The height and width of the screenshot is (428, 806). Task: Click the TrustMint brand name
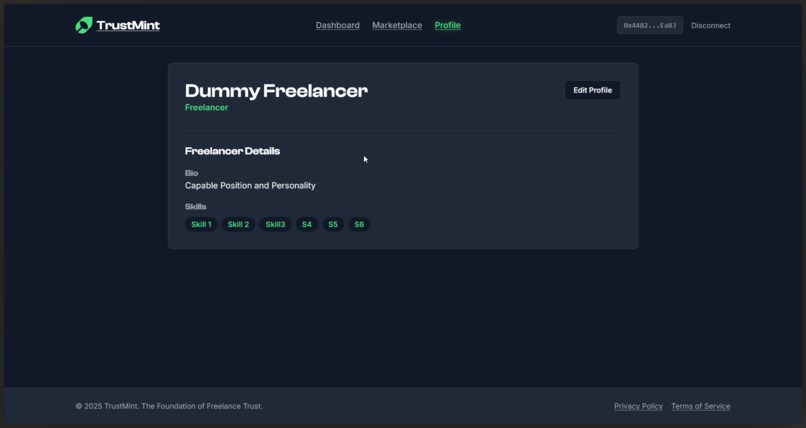(x=128, y=25)
